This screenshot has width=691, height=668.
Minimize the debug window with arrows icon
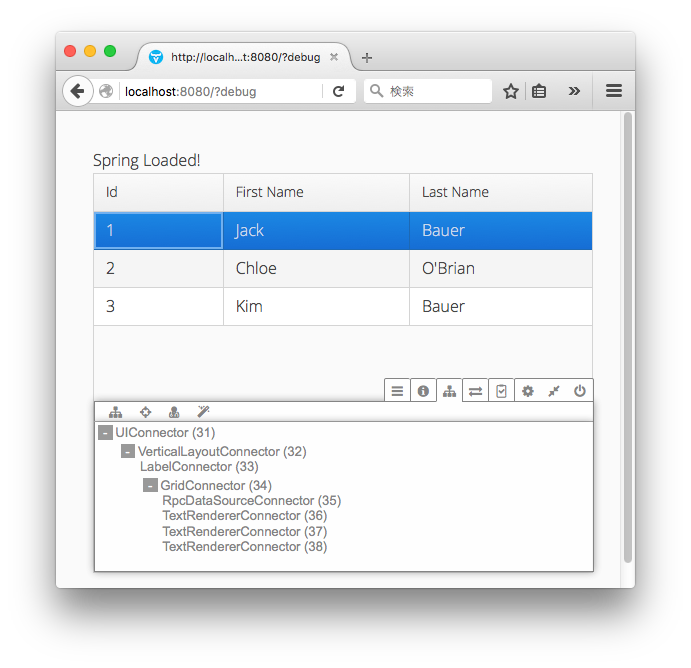(554, 391)
